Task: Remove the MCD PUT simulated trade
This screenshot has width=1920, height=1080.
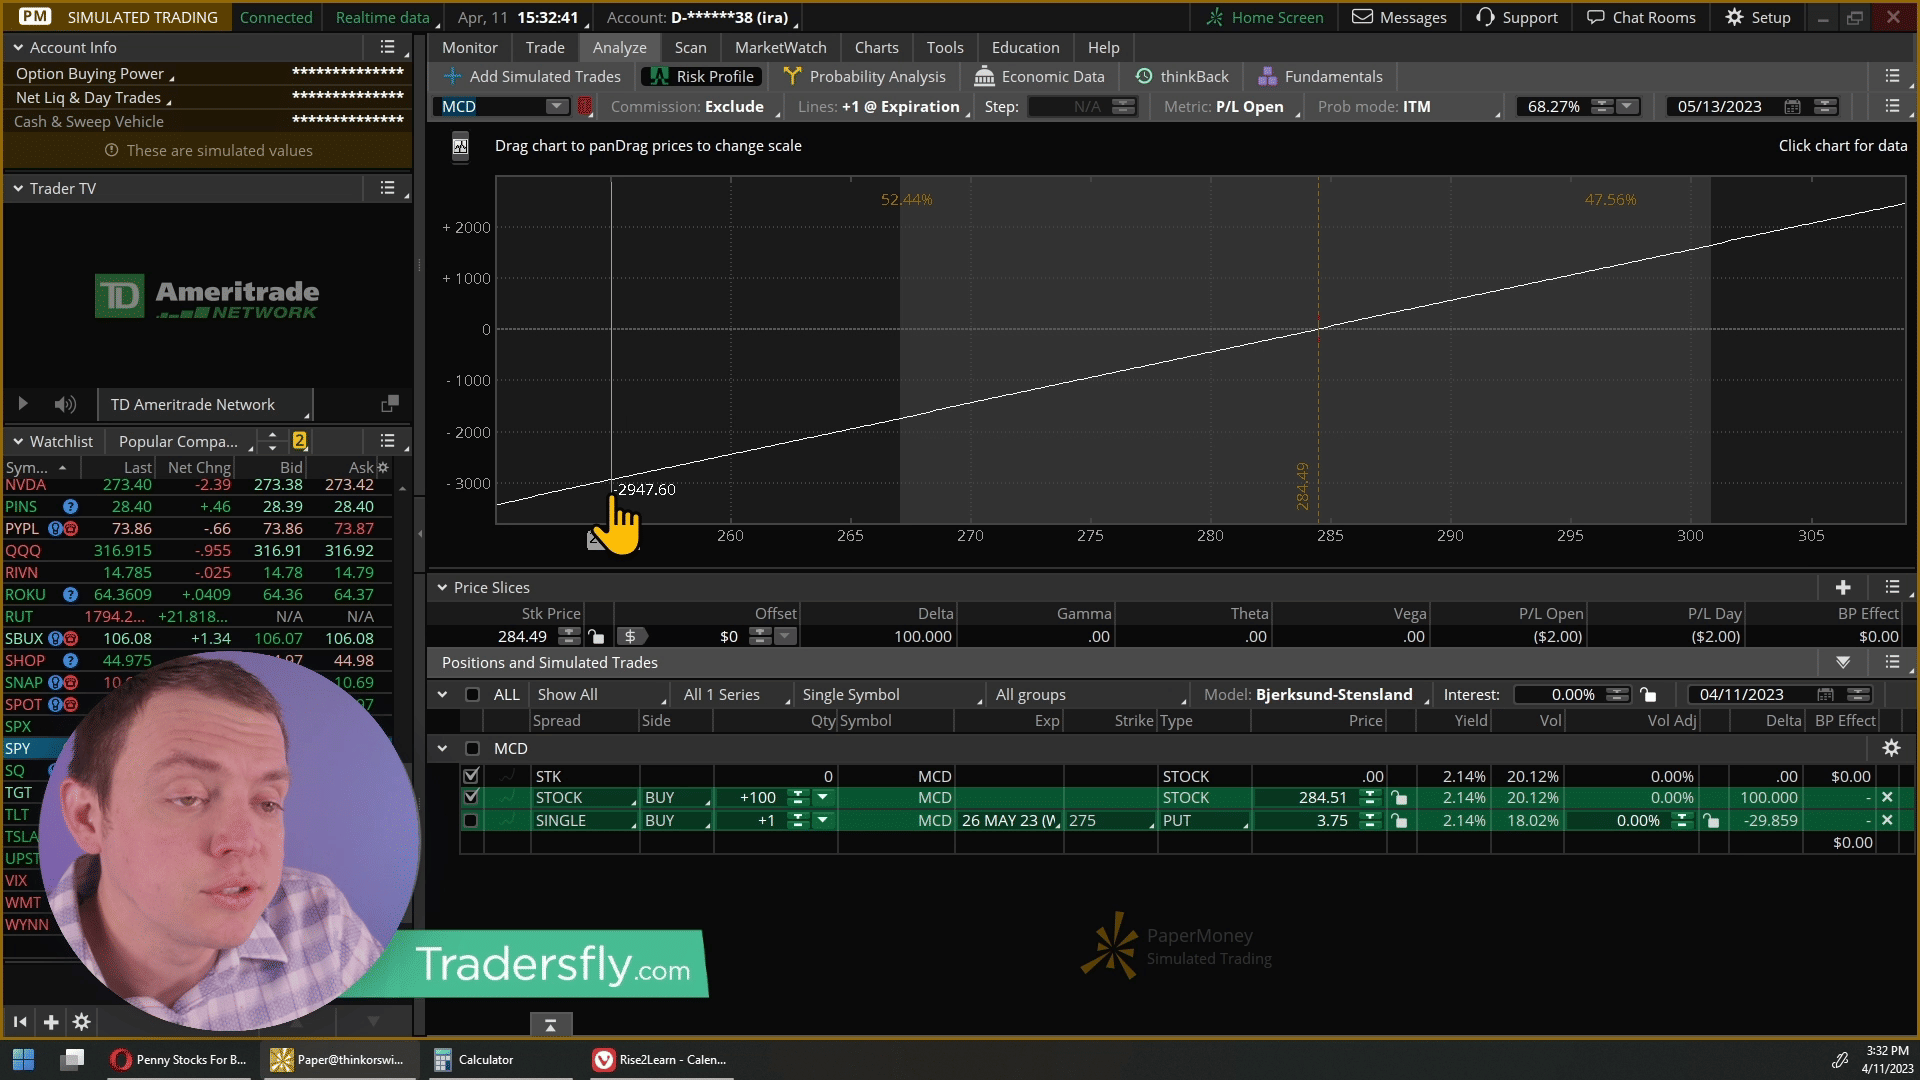Action: point(1887,820)
